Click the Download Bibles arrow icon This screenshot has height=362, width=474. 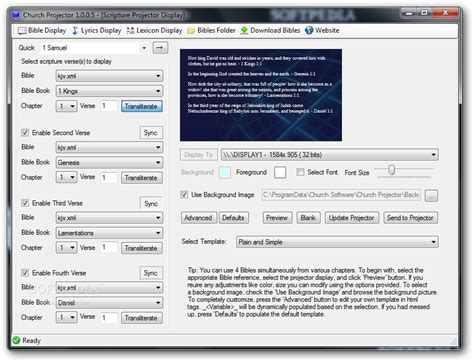[244, 31]
